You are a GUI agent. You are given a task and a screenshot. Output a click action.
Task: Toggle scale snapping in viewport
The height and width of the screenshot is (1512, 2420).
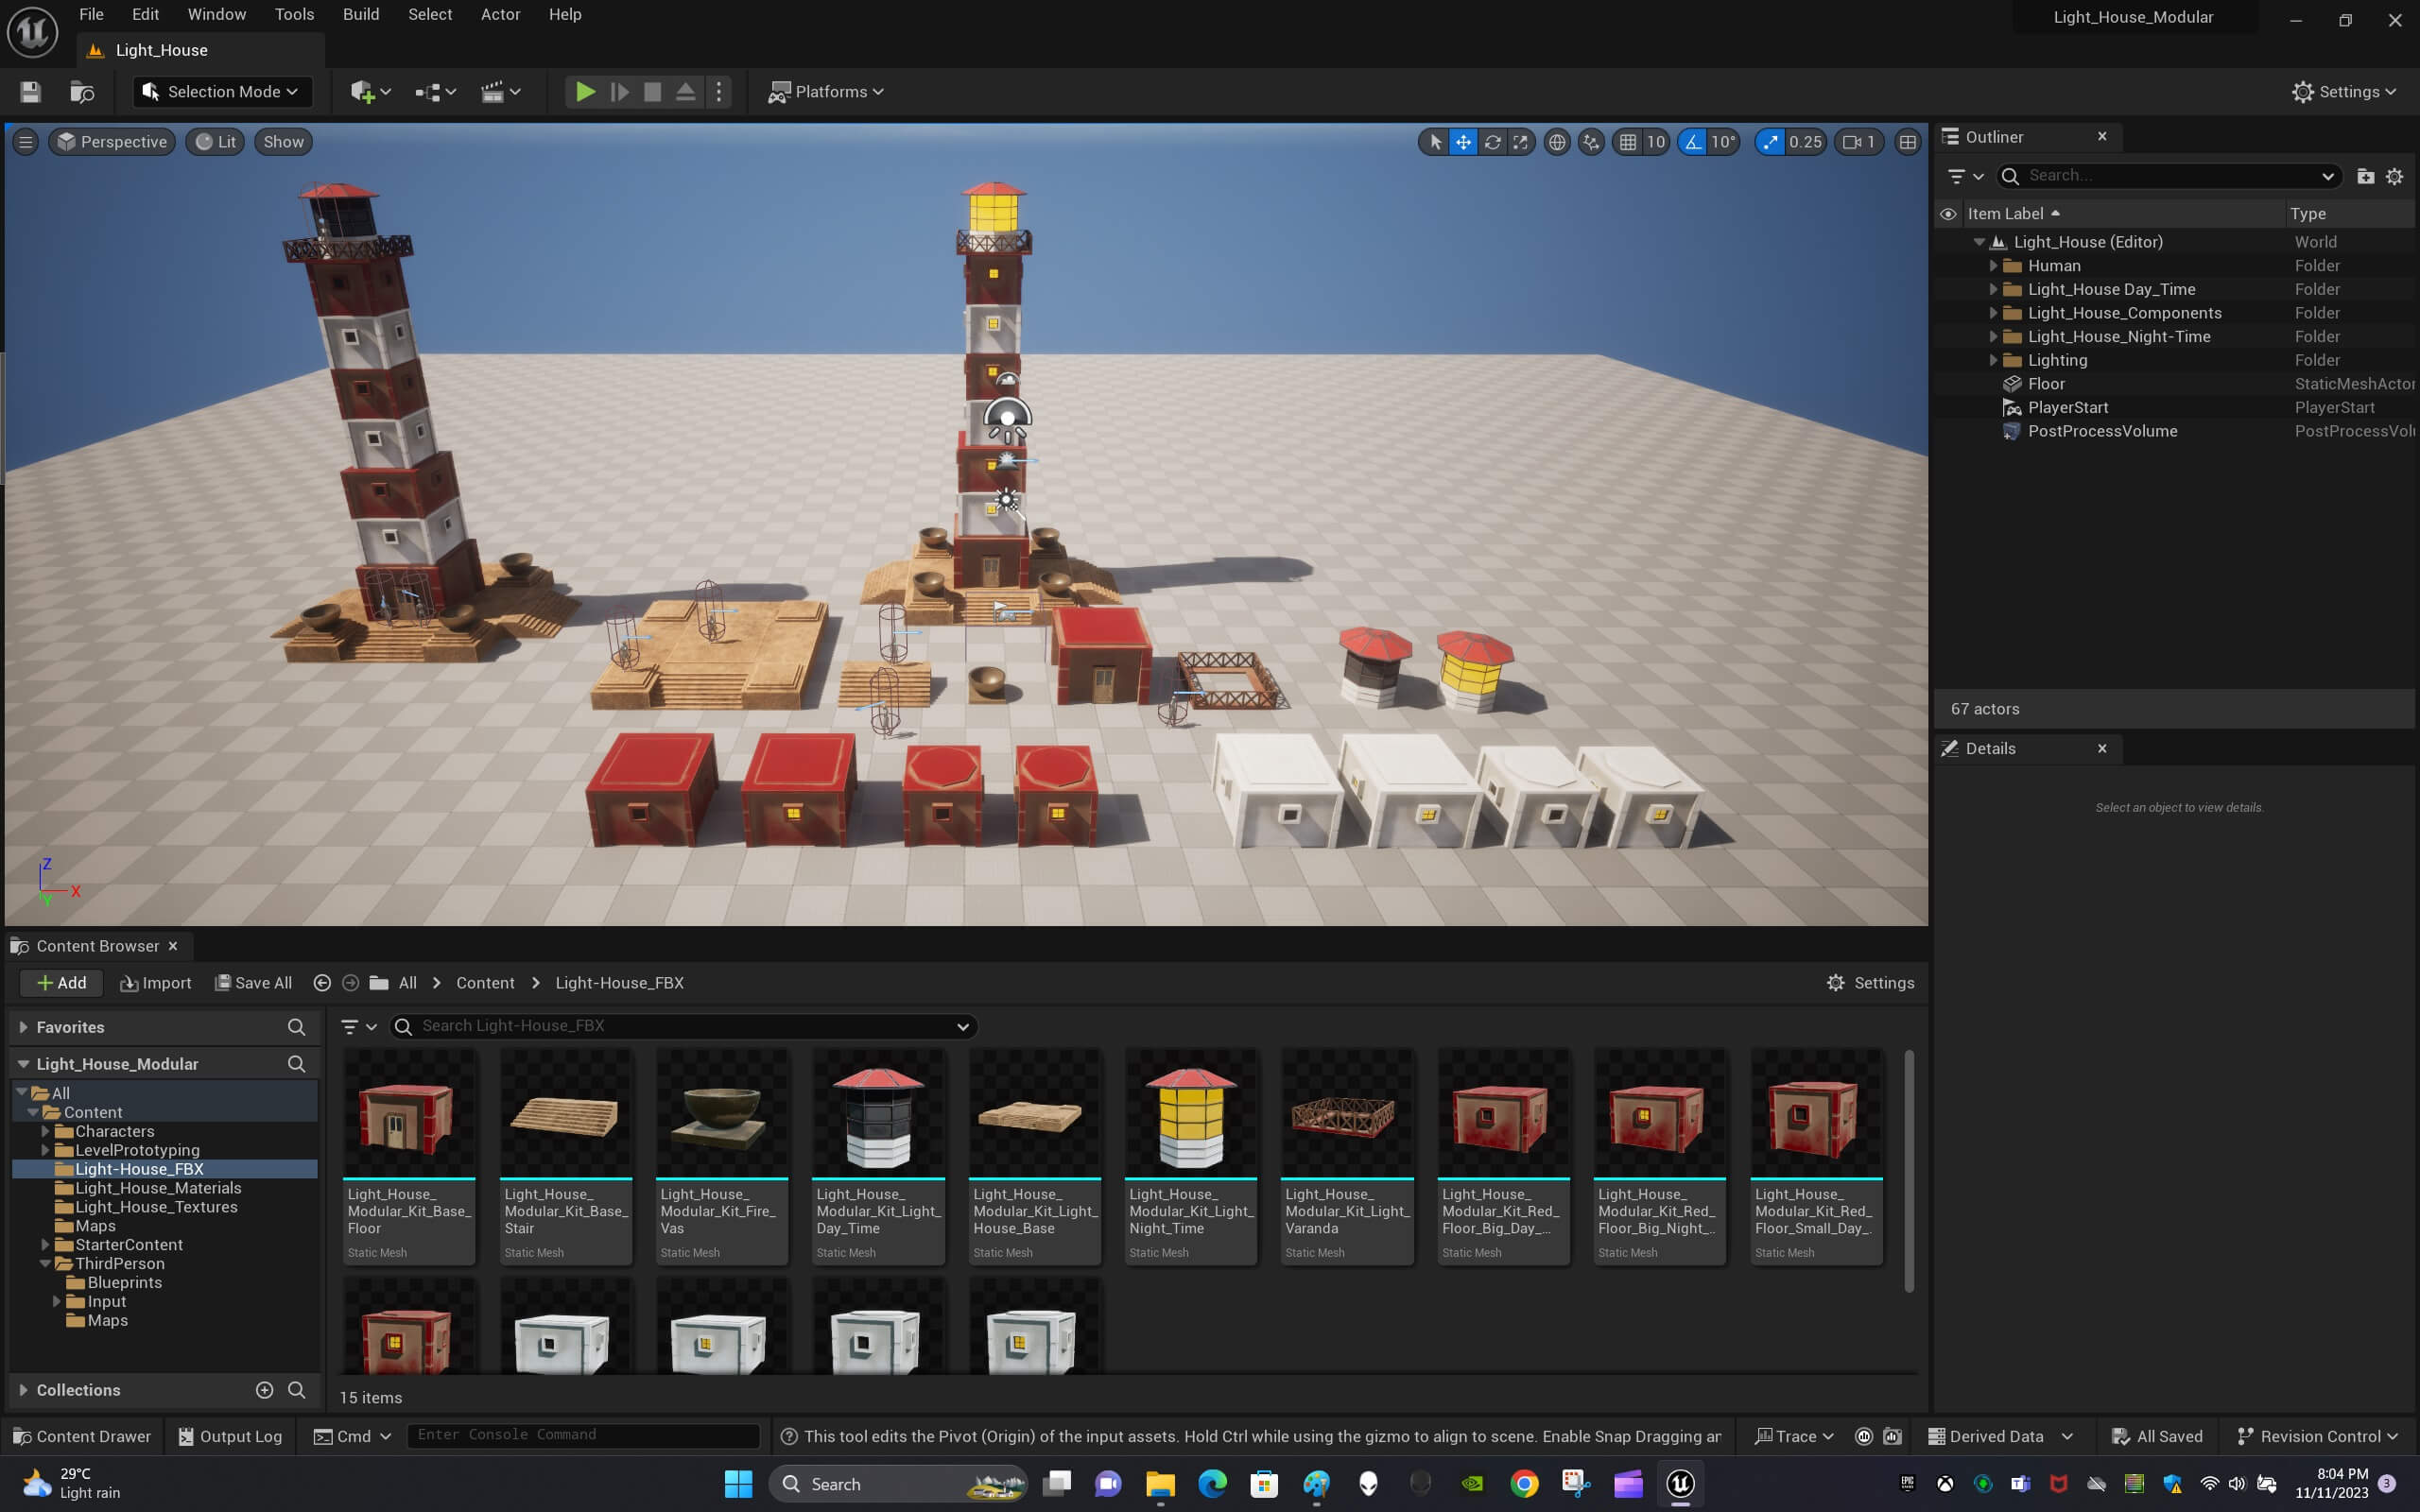coord(1770,142)
